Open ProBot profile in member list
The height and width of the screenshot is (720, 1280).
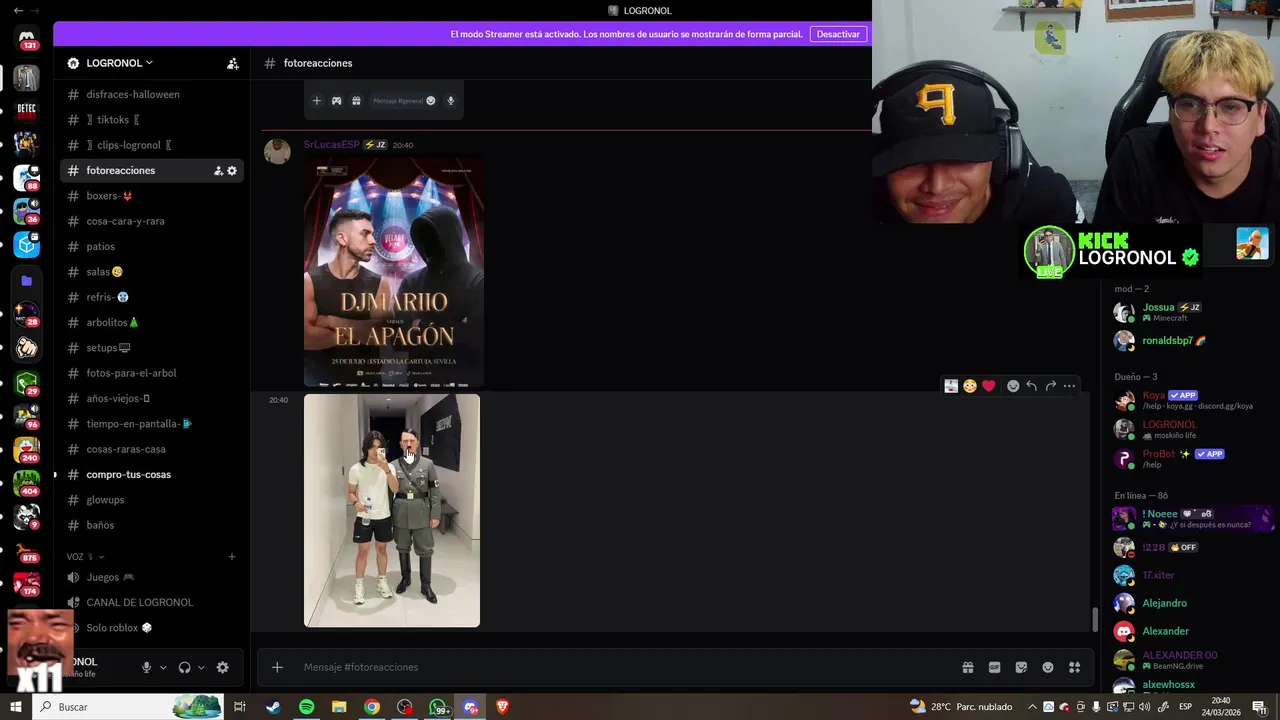[x=1192, y=459]
